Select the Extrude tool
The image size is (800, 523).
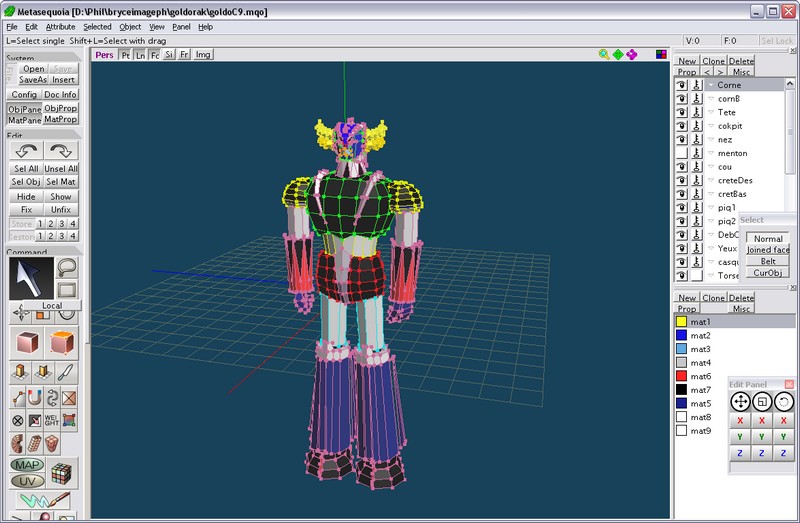pos(20,372)
